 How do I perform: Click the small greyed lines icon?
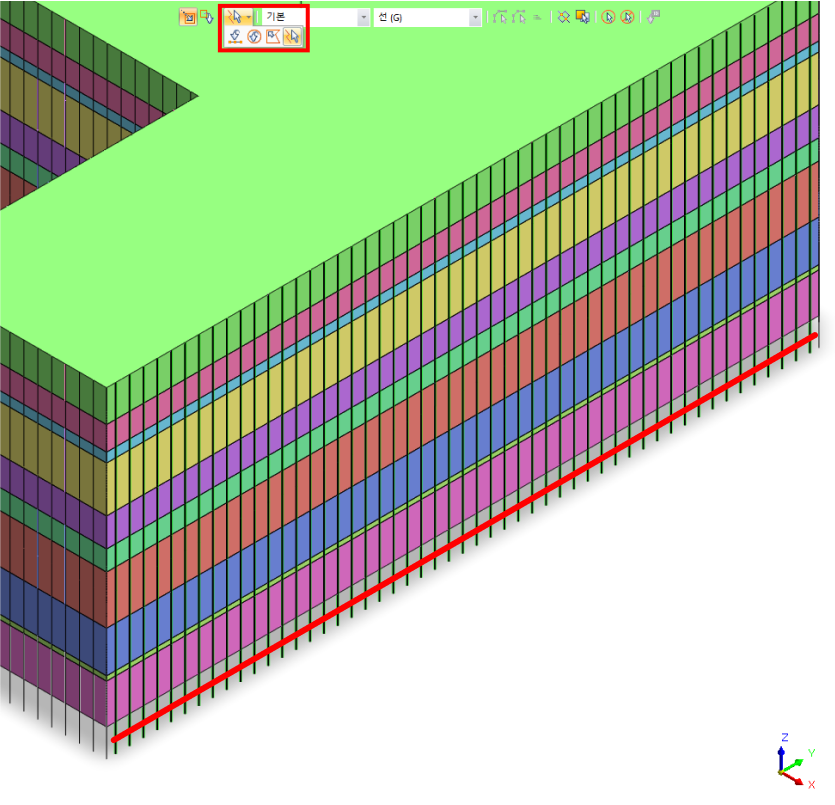537,18
